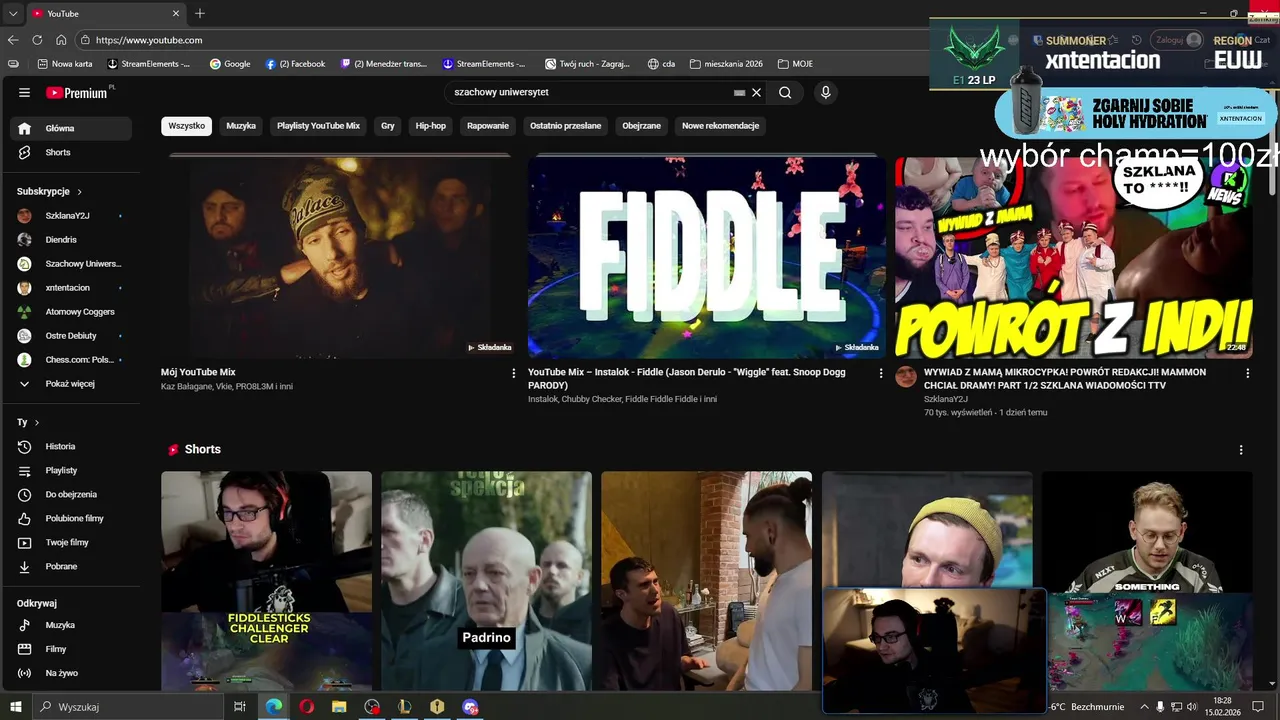The width and height of the screenshot is (1280, 720).
Task: Select the Playlisty YouTube Mix chip
Action: tap(318, 126)
